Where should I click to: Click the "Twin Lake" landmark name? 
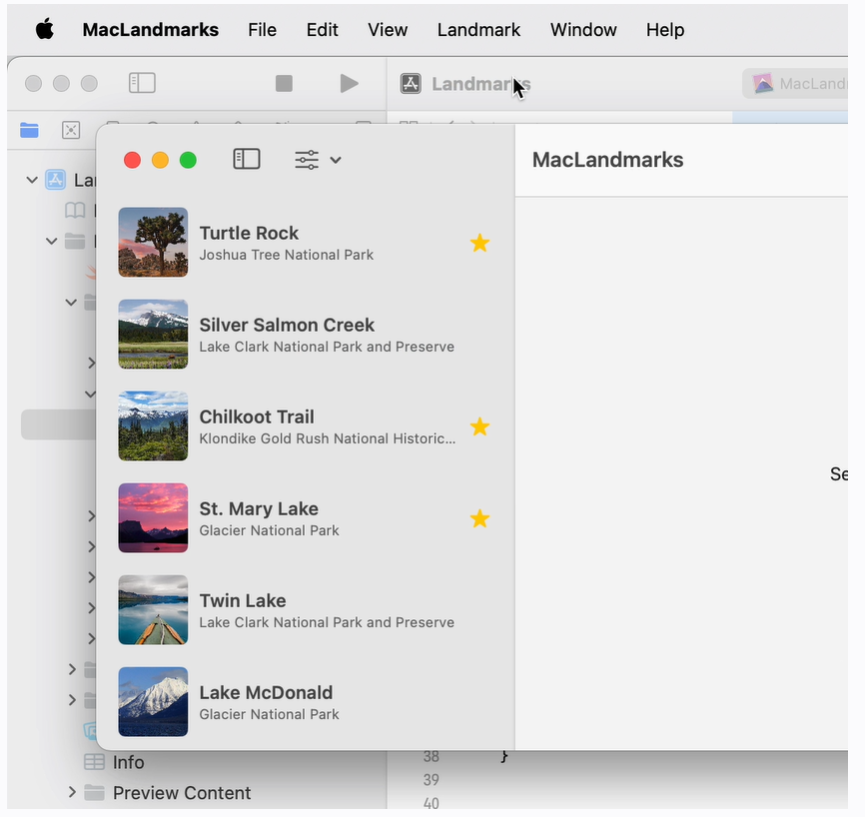pyautogui.click(x=243, y=601)
